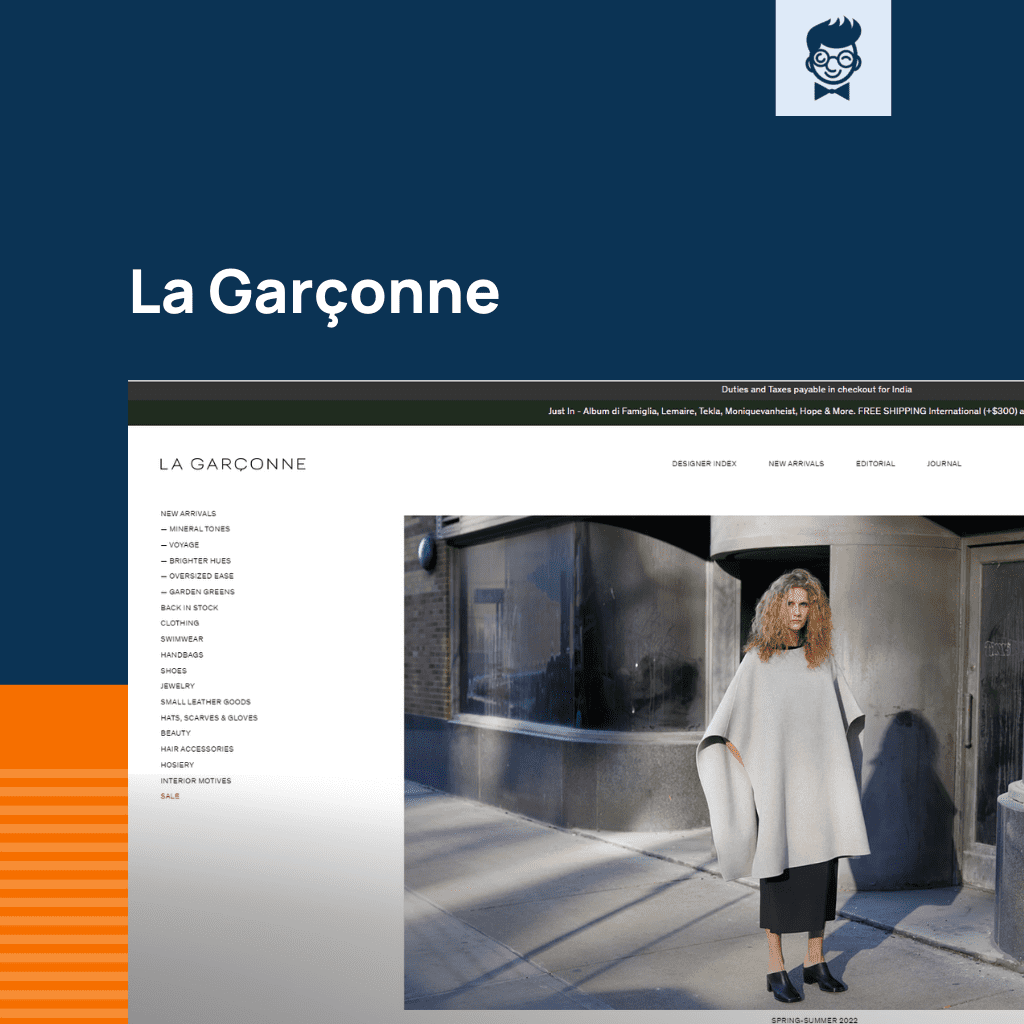
Task: Open the New Arrivals top menu item
Action: [796, 464]
